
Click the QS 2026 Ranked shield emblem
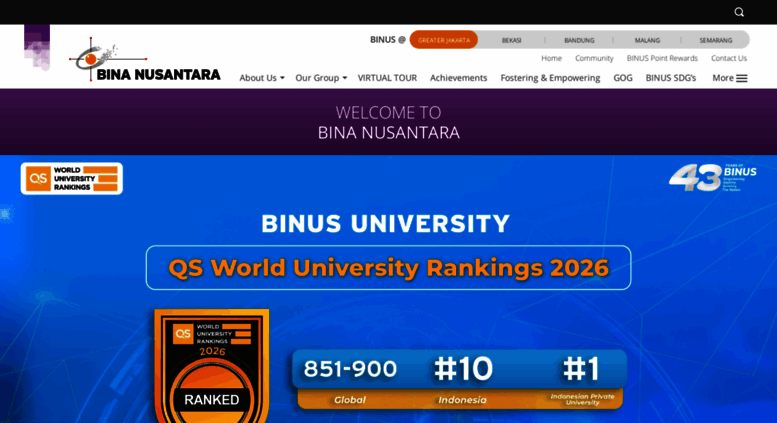tap(212, 366)
